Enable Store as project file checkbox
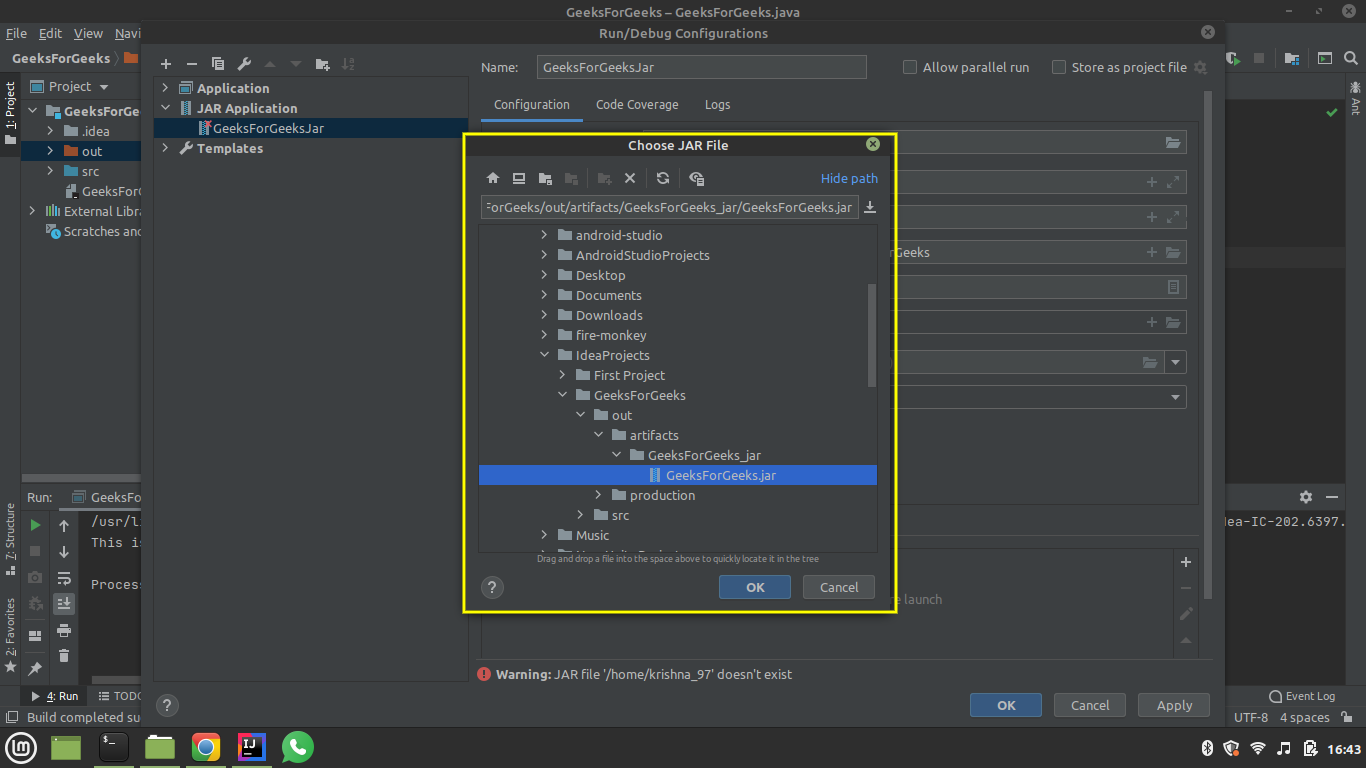 point(1059,67)
